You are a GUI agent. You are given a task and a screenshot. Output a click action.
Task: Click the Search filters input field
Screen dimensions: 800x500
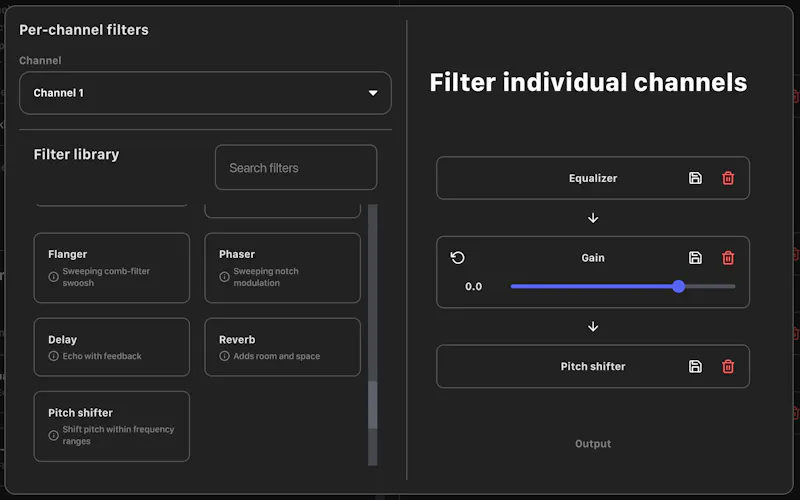(x=296, y=167)
